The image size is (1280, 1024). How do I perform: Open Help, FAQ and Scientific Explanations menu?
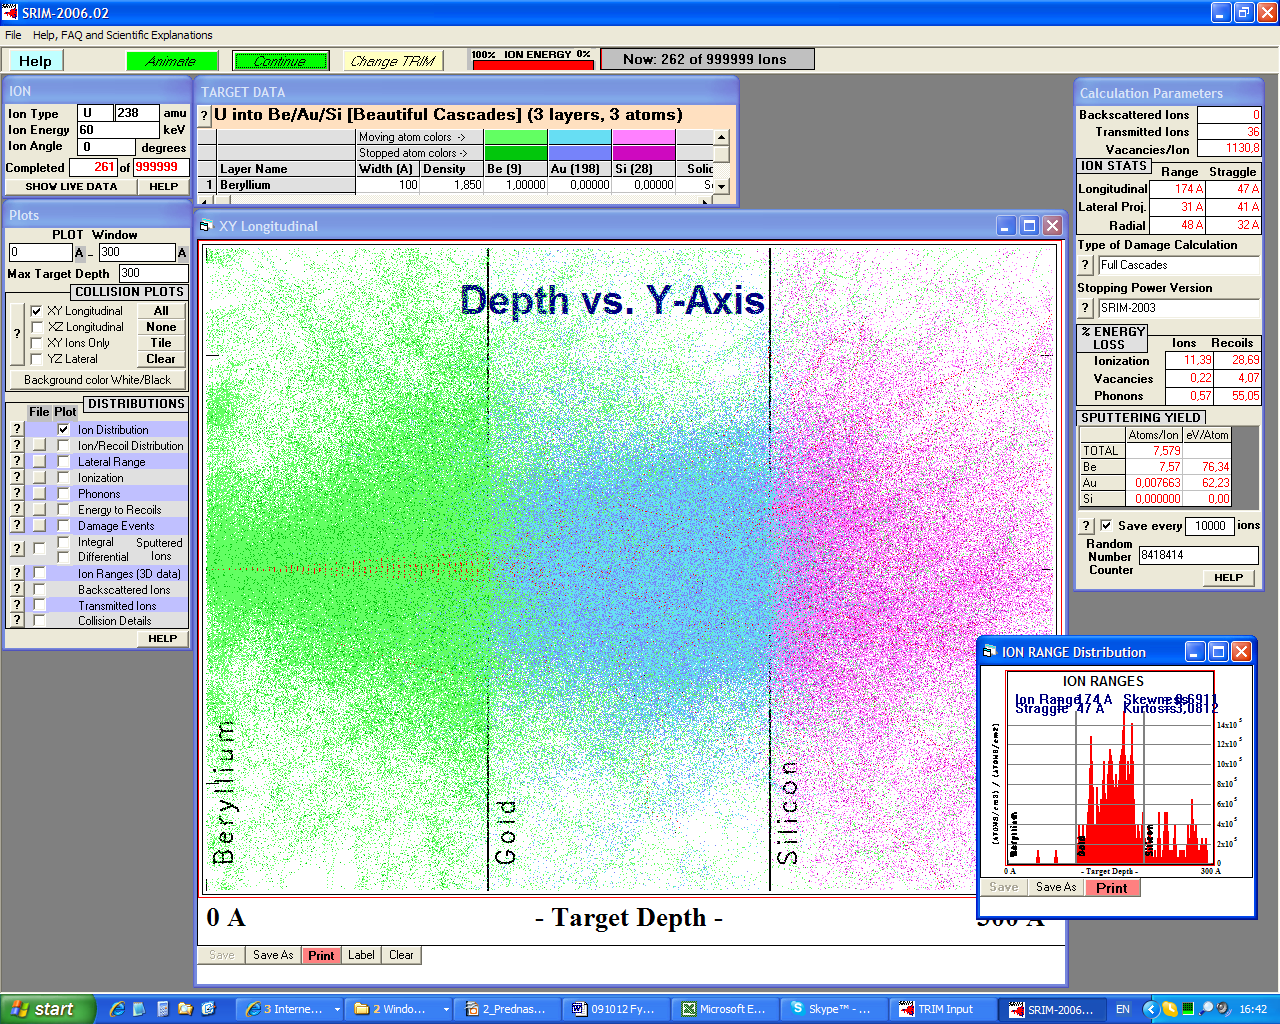(122, 35)
